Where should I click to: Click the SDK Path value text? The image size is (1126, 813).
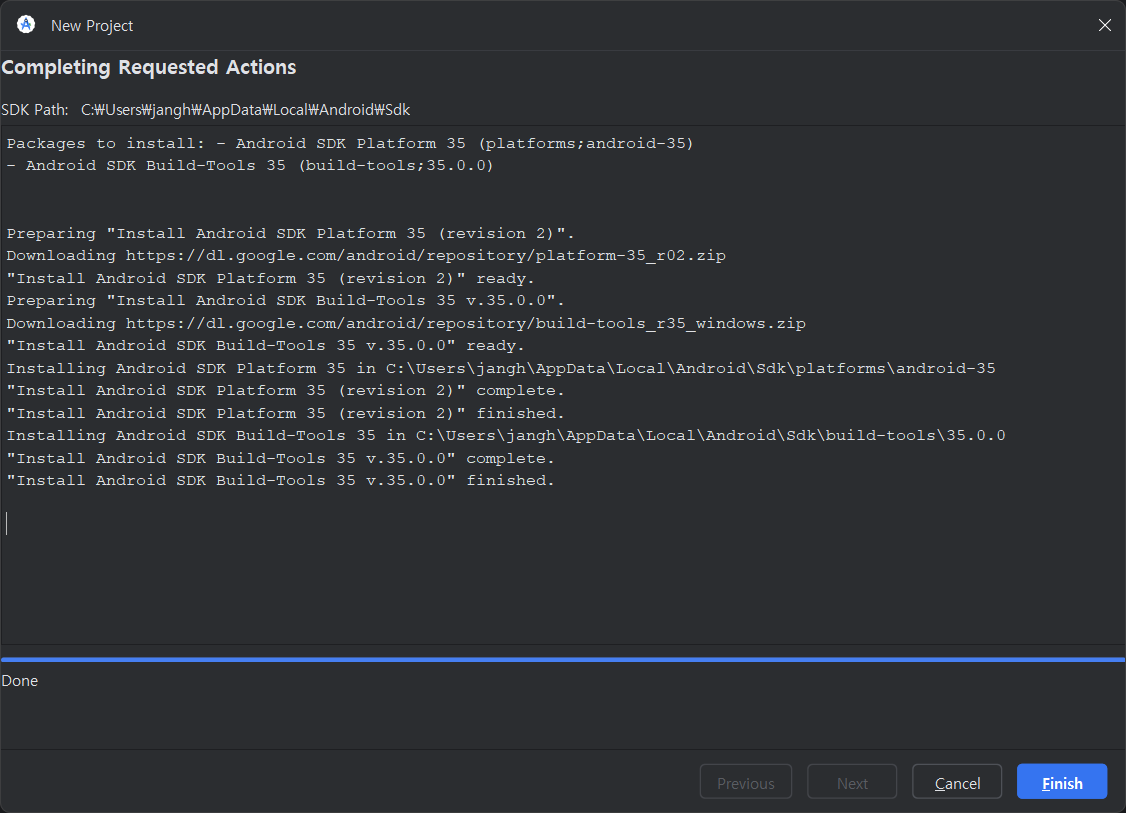point(246,110)
